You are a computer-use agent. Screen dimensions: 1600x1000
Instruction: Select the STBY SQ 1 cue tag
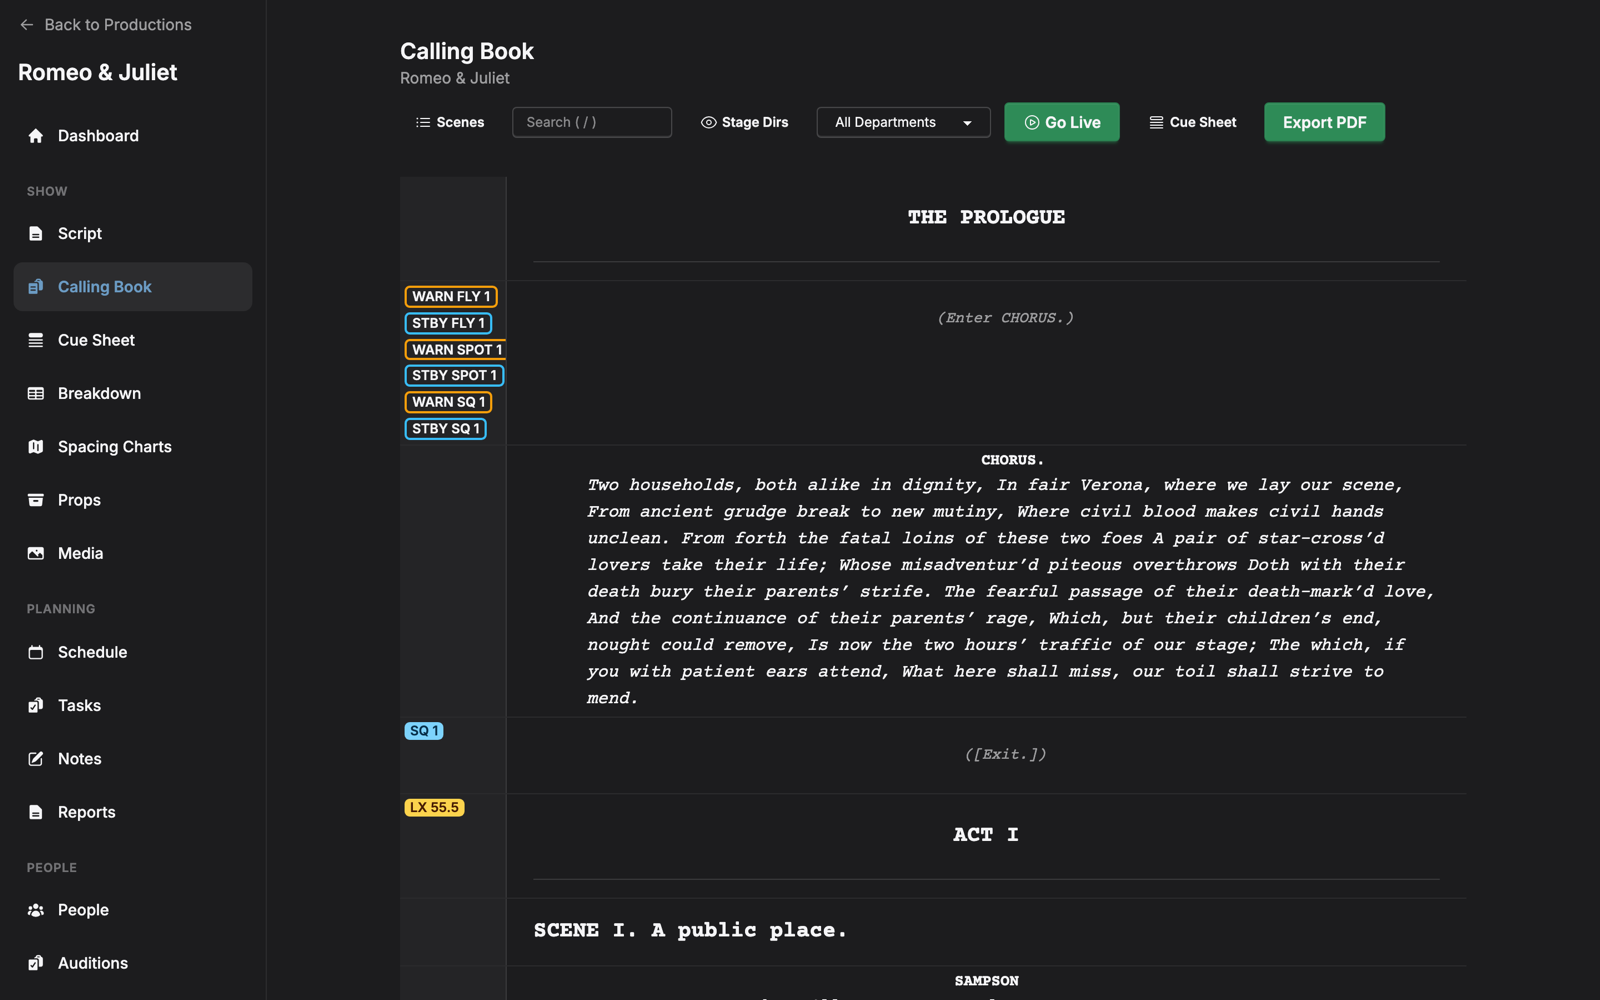(x=446, y=429)
